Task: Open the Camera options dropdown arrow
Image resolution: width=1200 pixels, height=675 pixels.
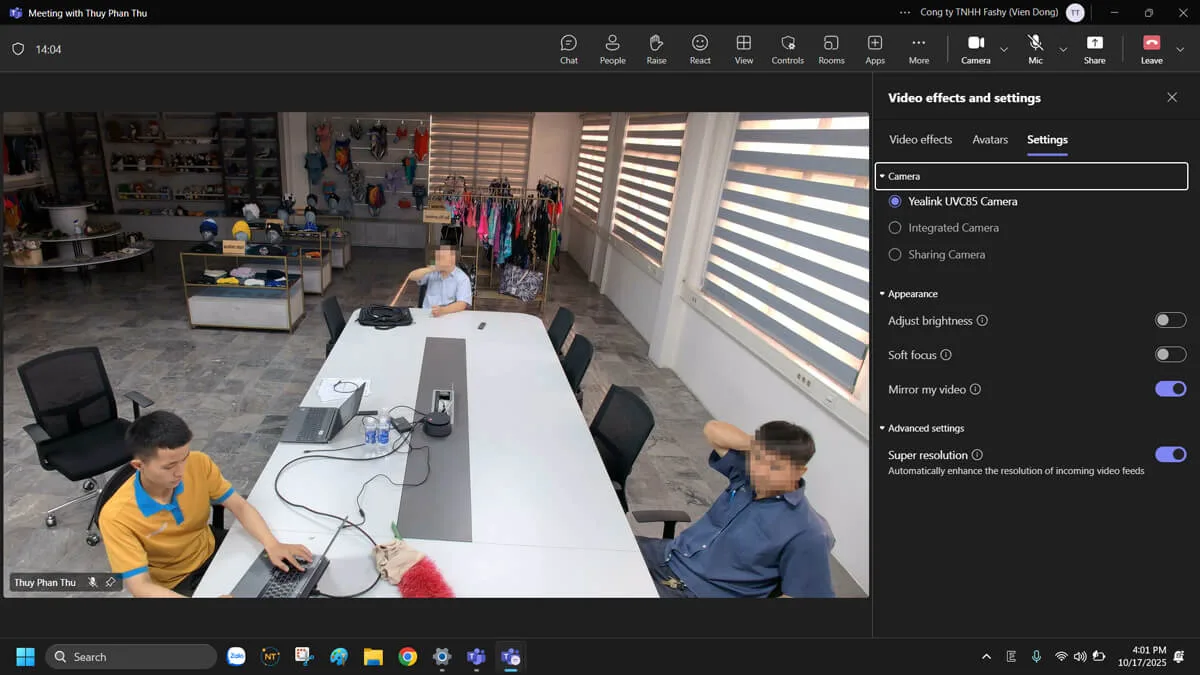Action: (1004, 49)
